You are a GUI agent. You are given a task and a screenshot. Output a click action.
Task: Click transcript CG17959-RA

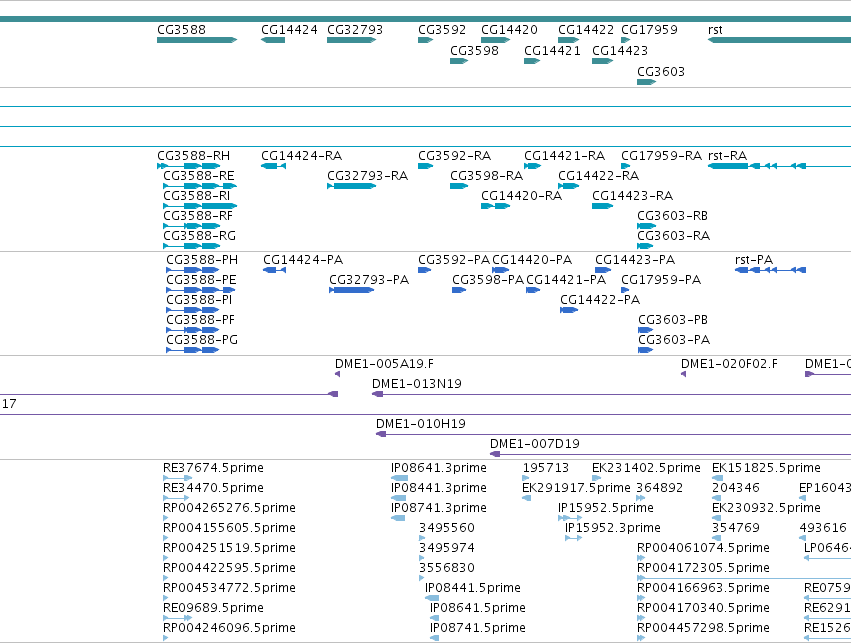pos(626,166)
